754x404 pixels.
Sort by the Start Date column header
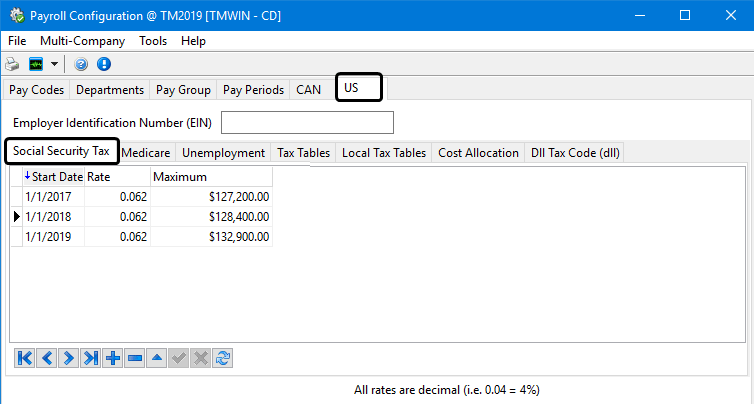point(54,177)
